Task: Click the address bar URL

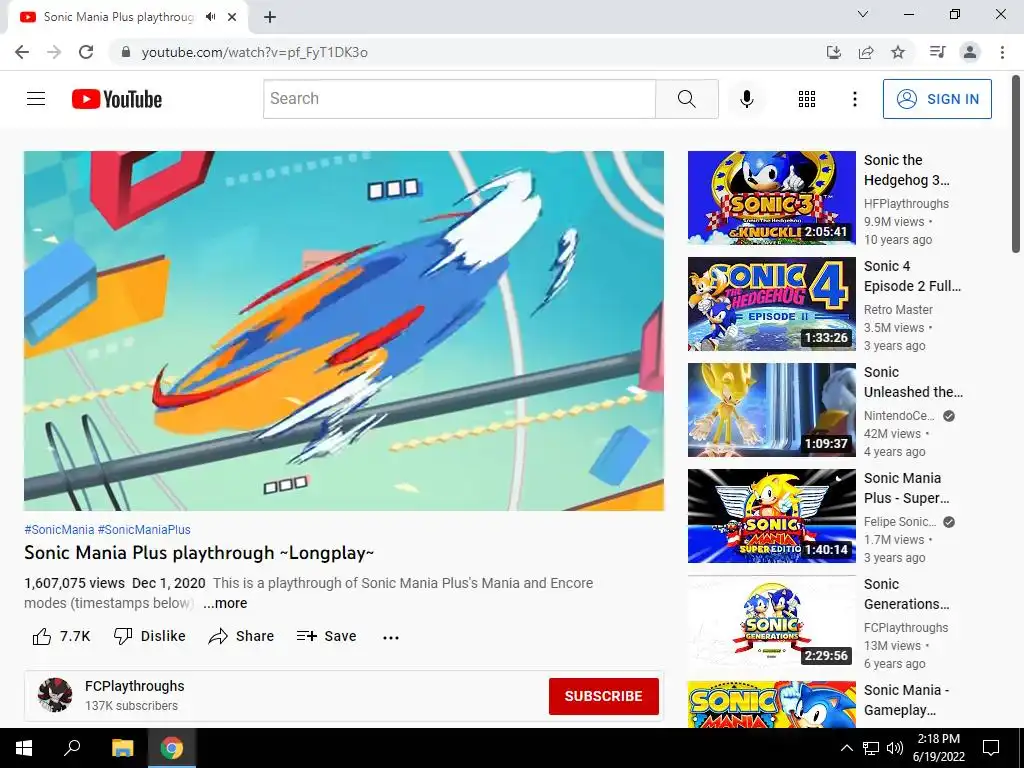Action: [x=255, y=52]
